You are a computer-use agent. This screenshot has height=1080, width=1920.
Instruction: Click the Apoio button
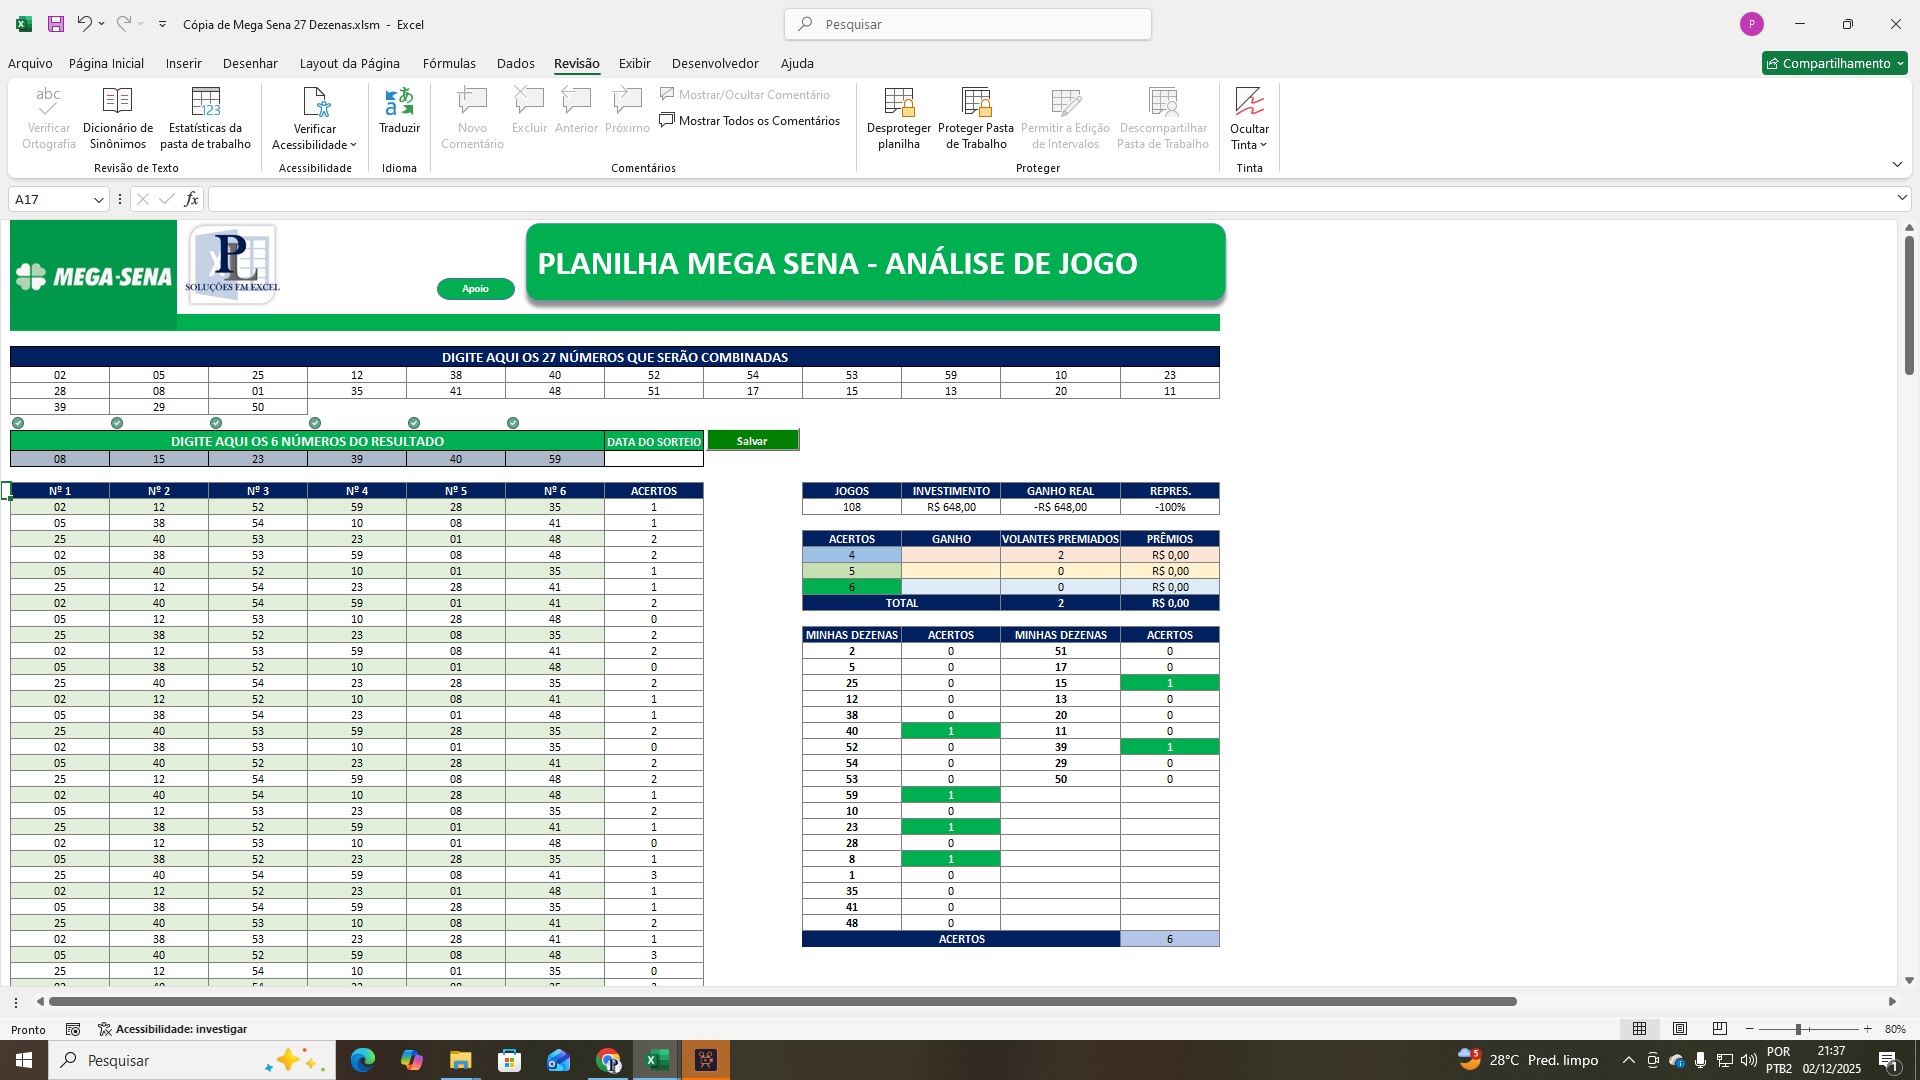(x=475, y=289)
